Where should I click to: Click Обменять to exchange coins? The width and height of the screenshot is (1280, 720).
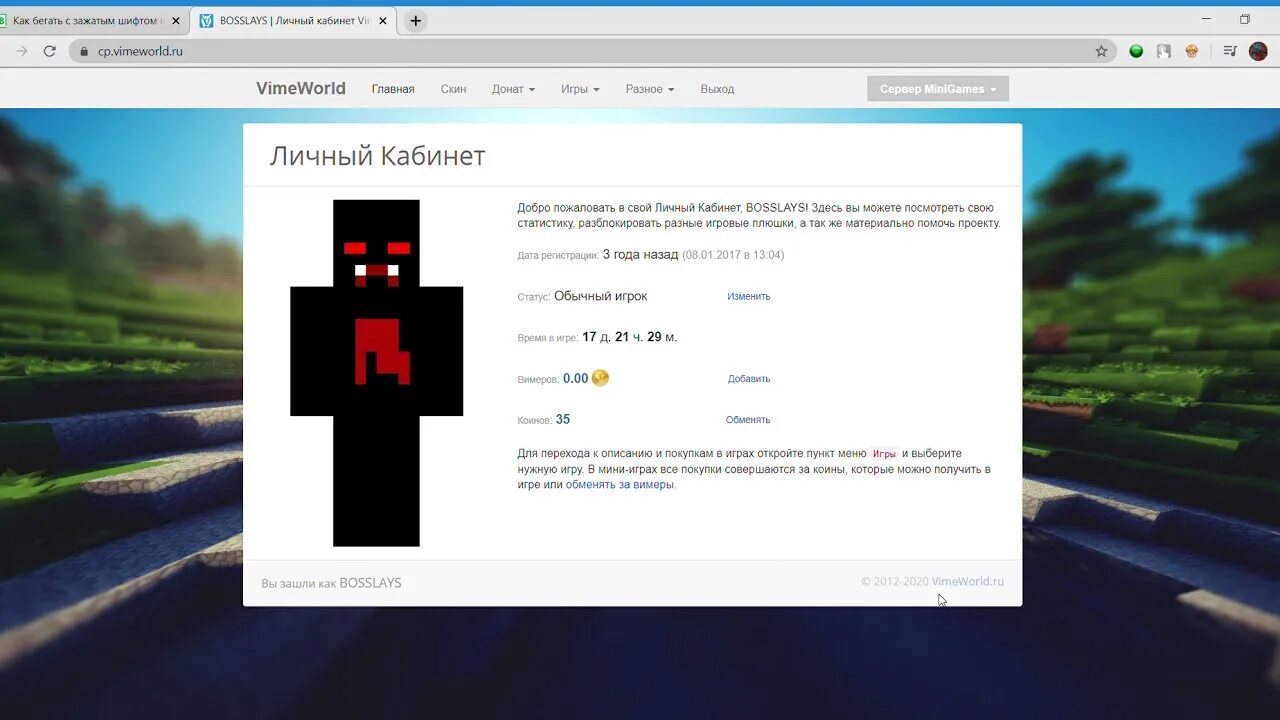click(748, 420)
